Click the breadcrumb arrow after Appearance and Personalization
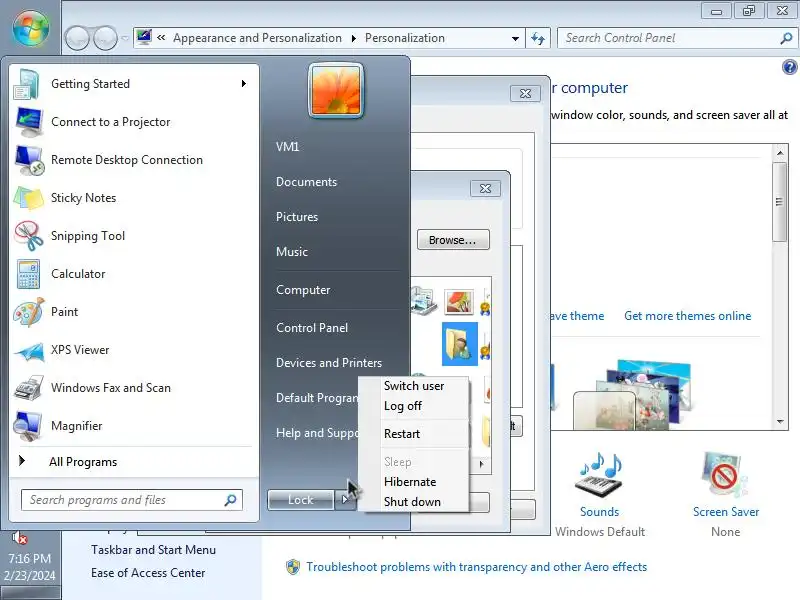 354,38
